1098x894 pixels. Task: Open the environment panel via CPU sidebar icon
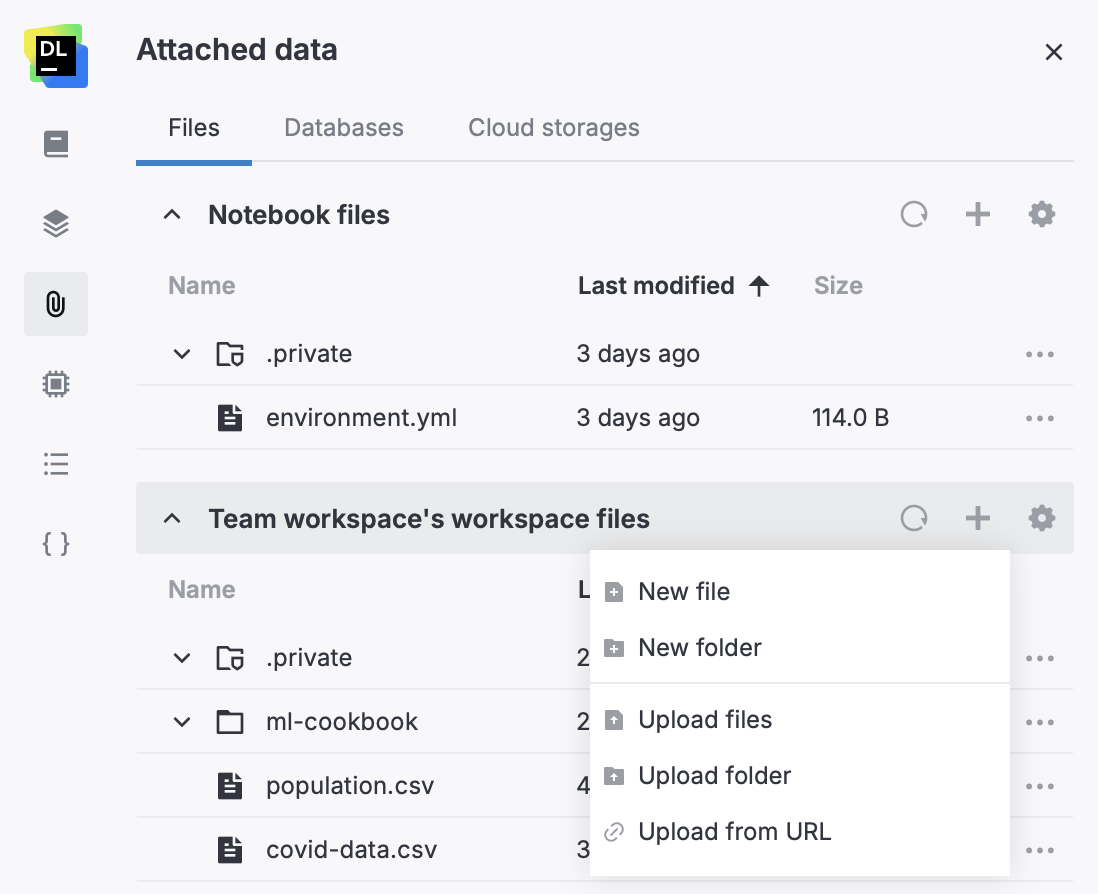coord(55,384)
